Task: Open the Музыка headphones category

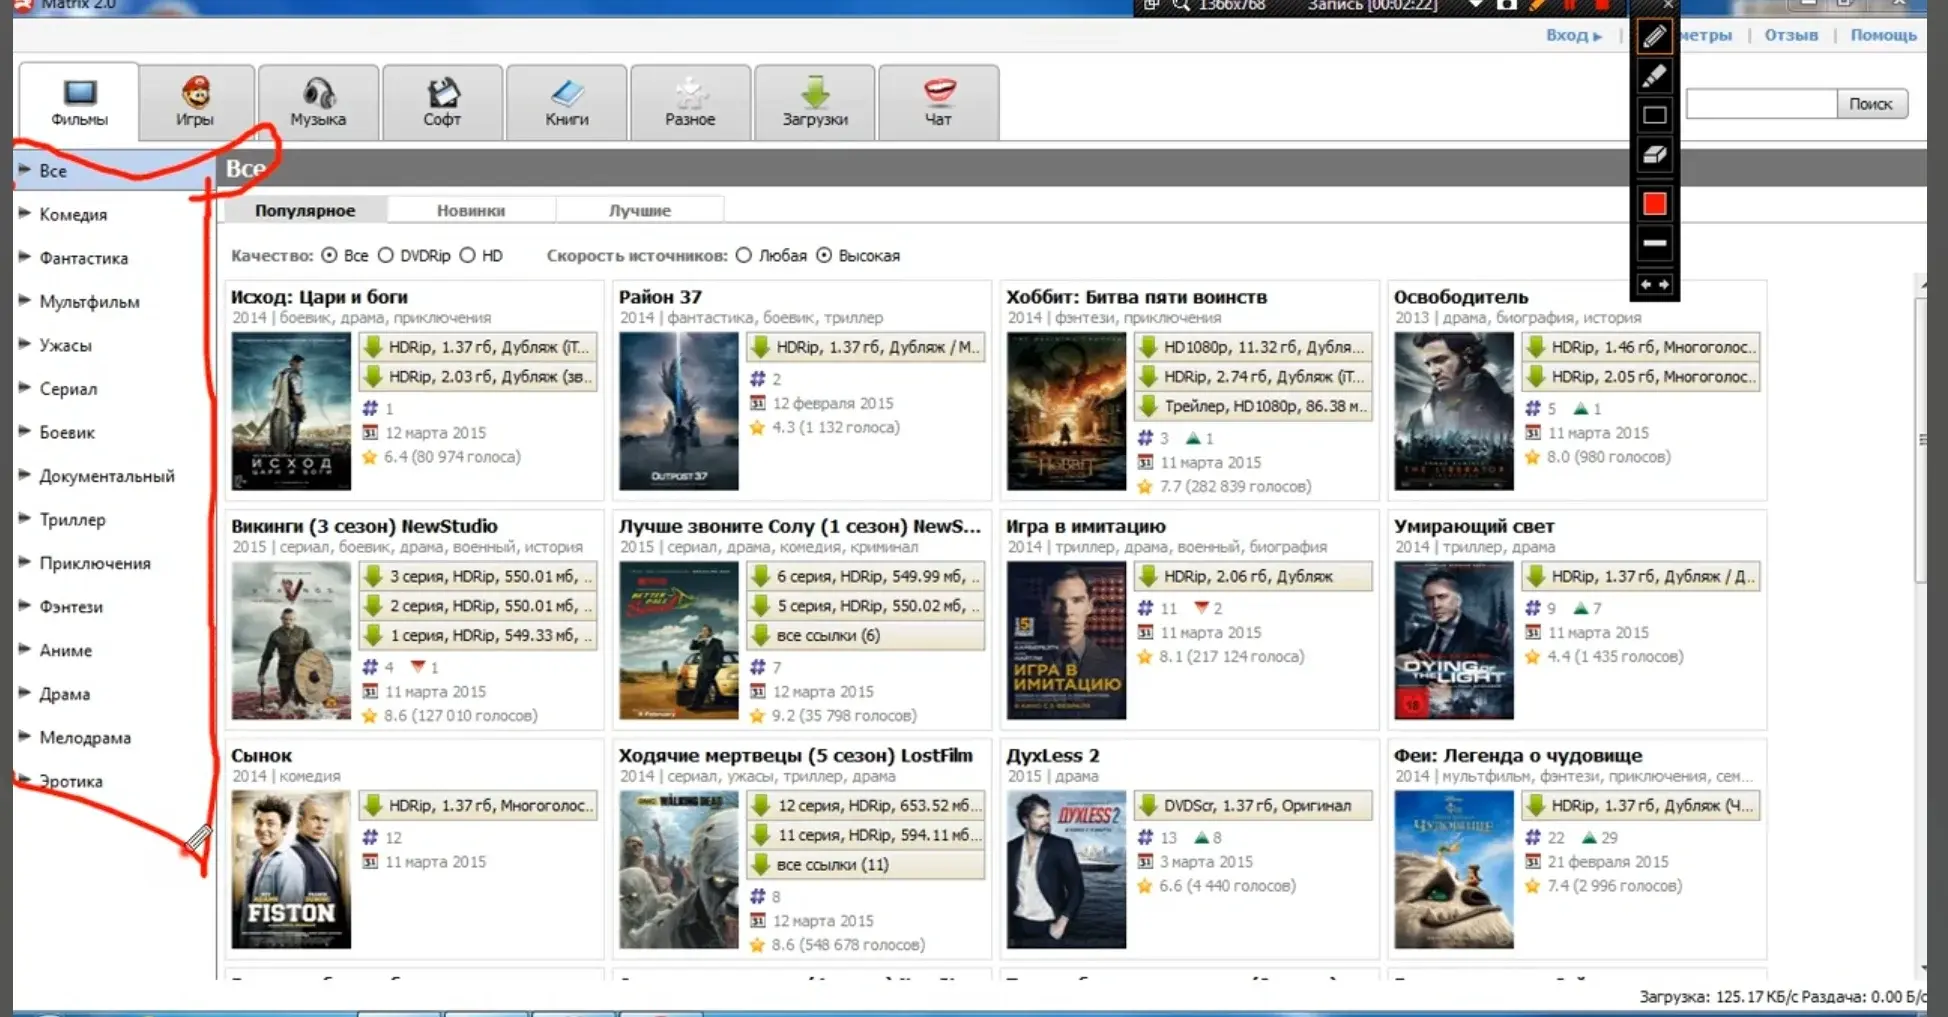Action: [318, 102]
